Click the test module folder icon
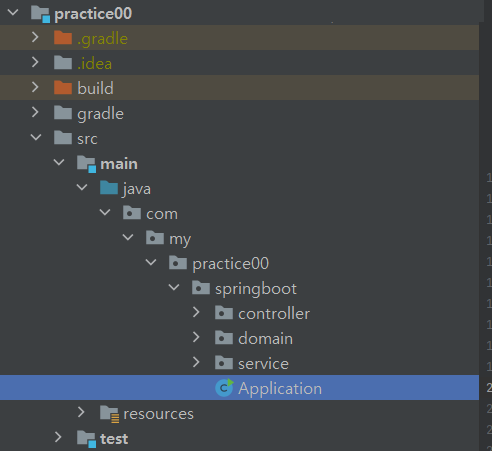The width and height of the screenshot is (492, 451). tap(87, 439)
